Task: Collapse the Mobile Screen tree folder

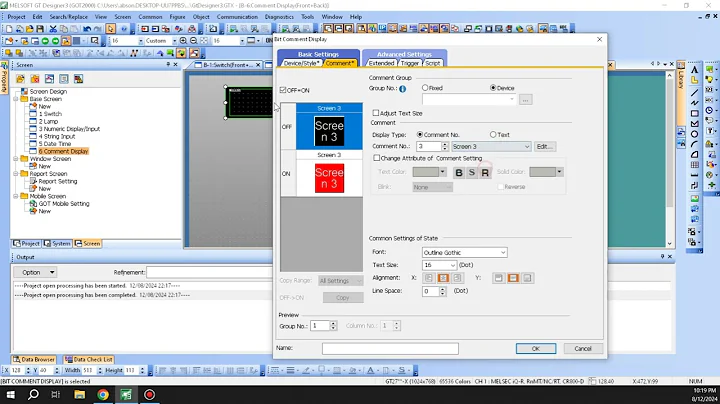Action: [x=16, y=196]
